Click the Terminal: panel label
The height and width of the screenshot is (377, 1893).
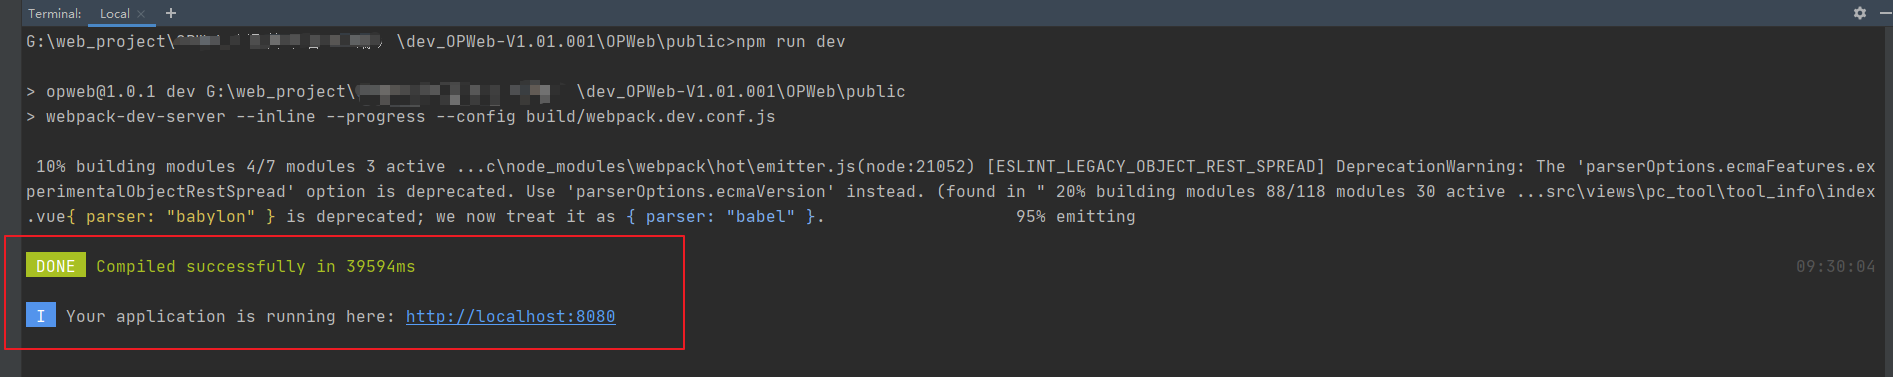pos(55,14)
